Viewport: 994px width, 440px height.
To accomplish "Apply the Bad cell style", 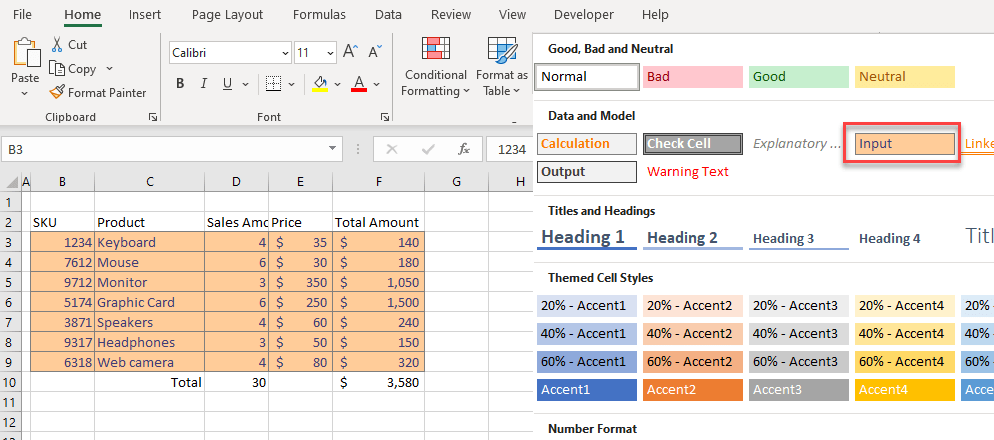I will [x=693, y=77].
